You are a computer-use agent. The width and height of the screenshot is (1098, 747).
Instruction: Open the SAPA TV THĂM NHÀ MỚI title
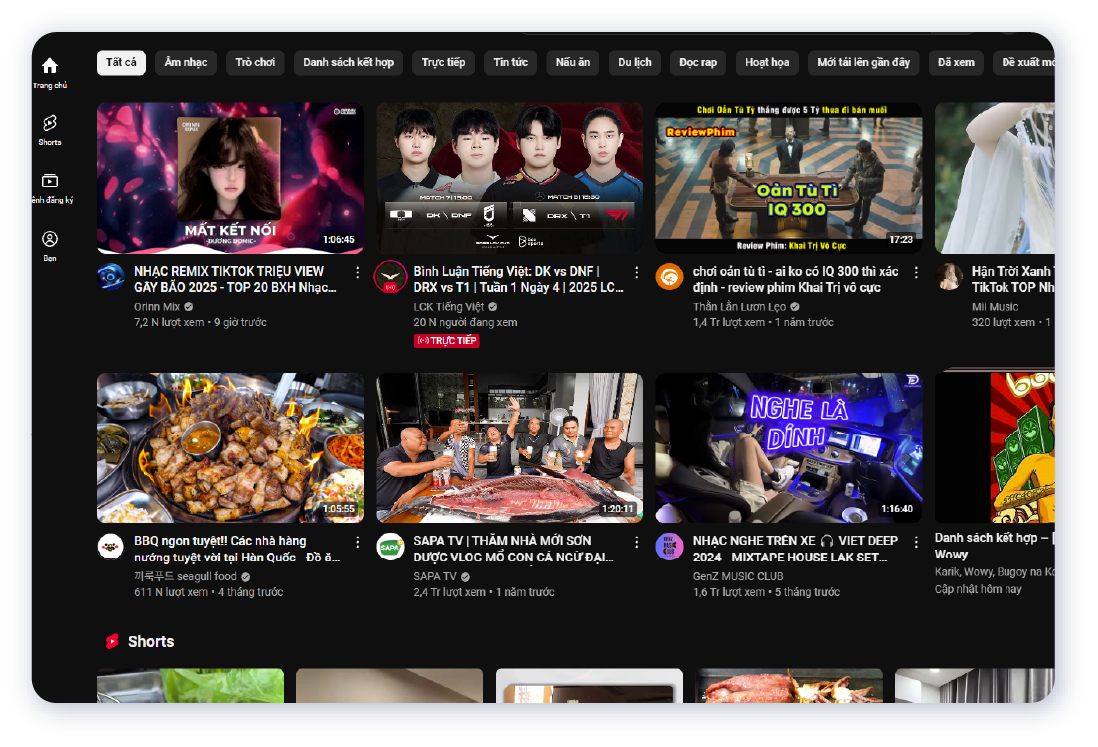tap(513, 549)
